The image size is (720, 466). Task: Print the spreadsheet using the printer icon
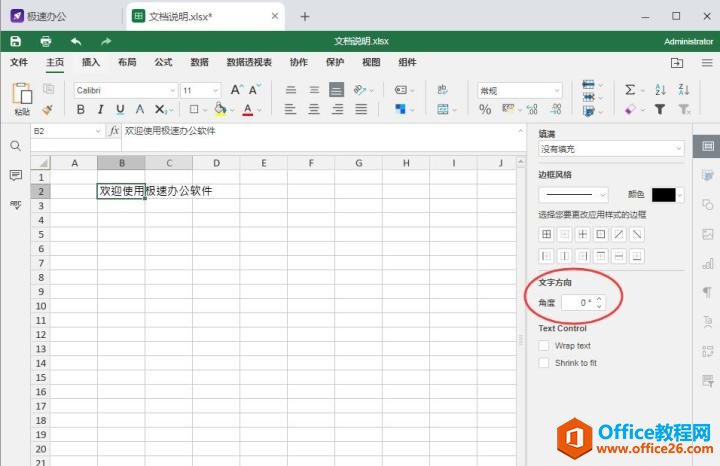(x=45, y=41)
